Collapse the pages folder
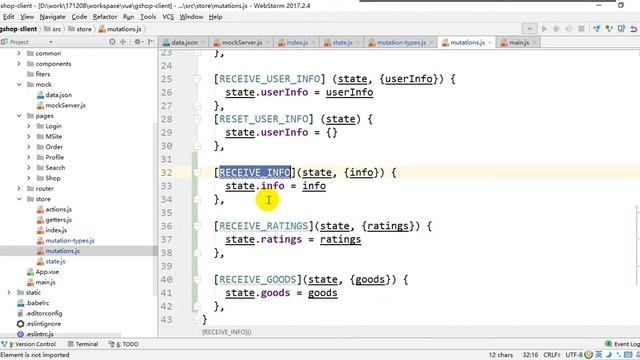The image size is (640, 360). click(19, 116)
